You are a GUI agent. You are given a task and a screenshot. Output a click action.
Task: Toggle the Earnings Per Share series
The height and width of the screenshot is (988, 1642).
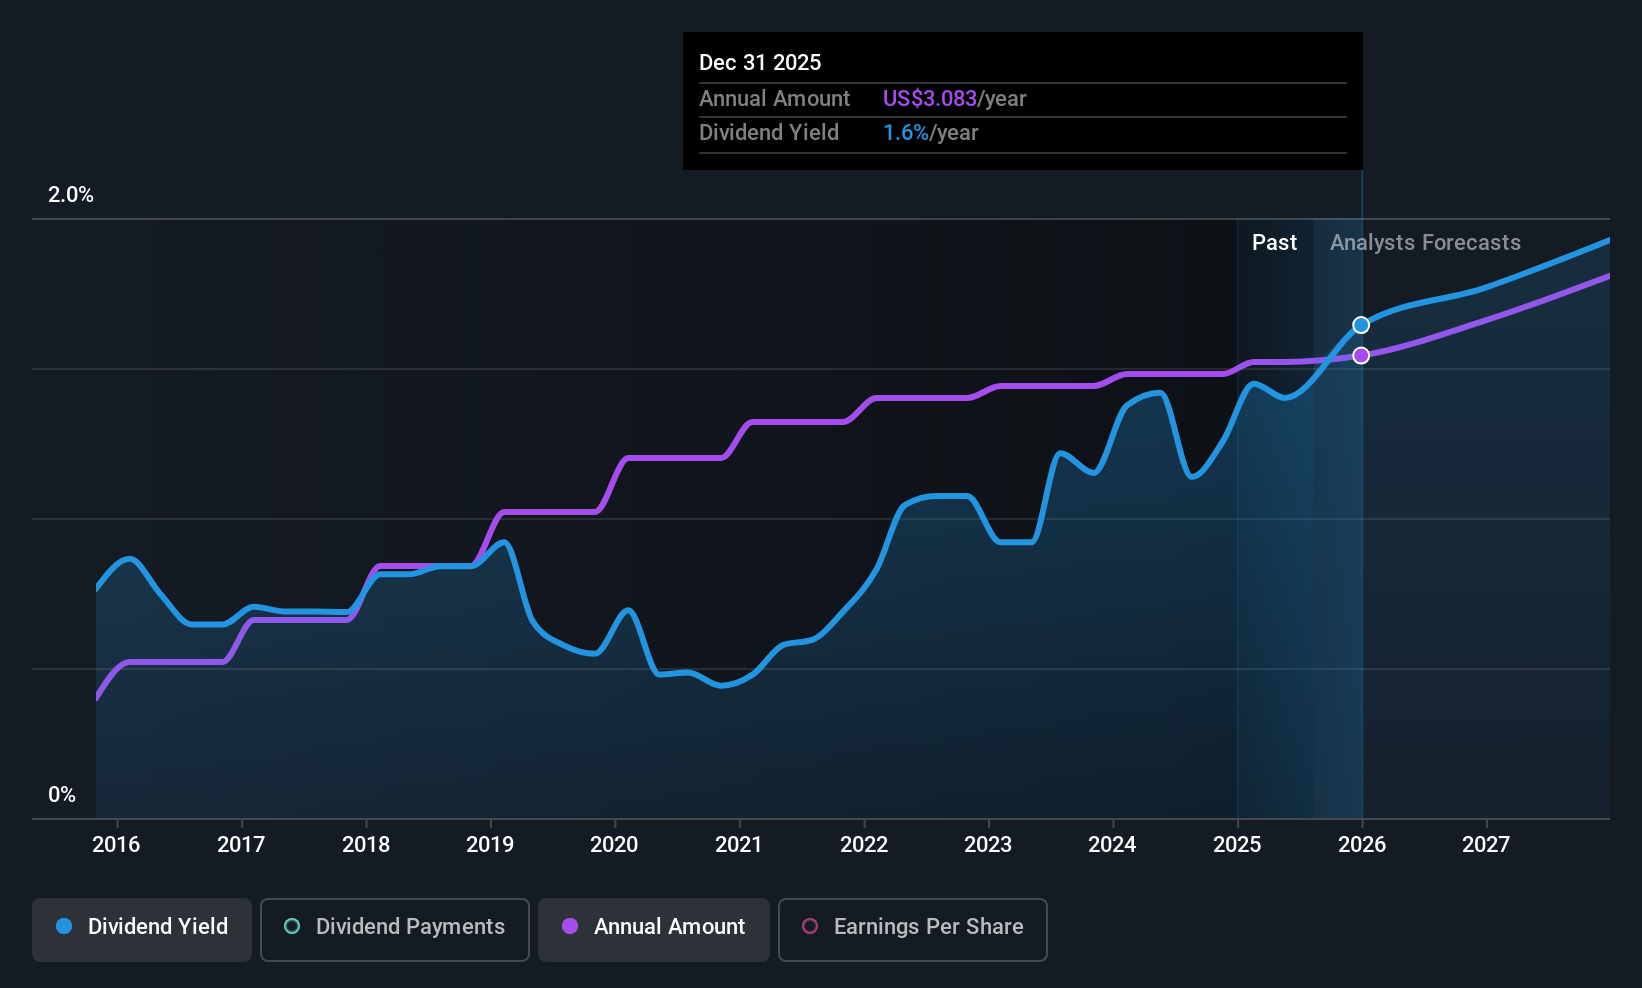[x=912, y=930]
